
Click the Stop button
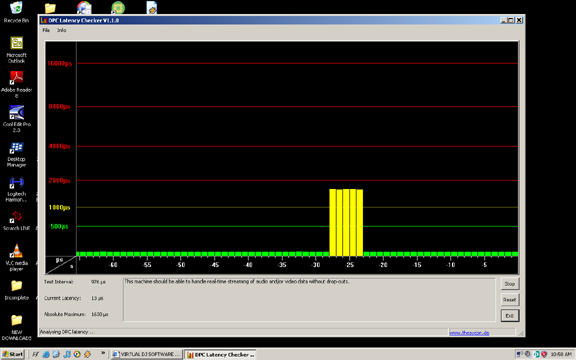(510, 284)
